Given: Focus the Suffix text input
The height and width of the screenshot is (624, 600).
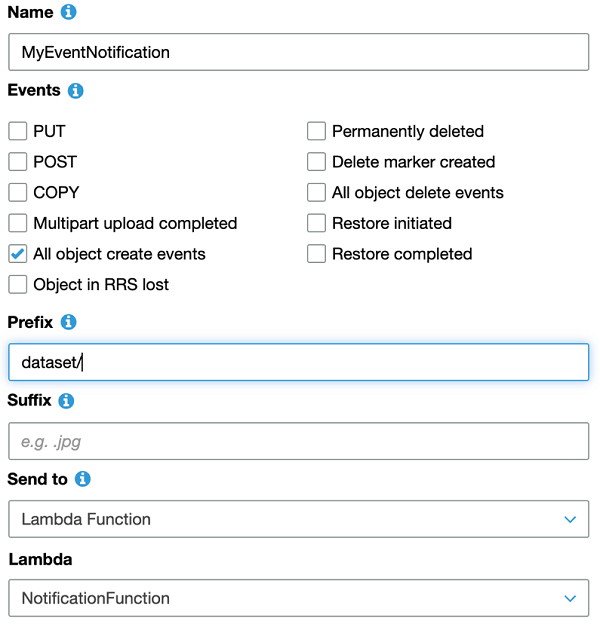Looking at the screenshot, I should [x=298, y=440].
